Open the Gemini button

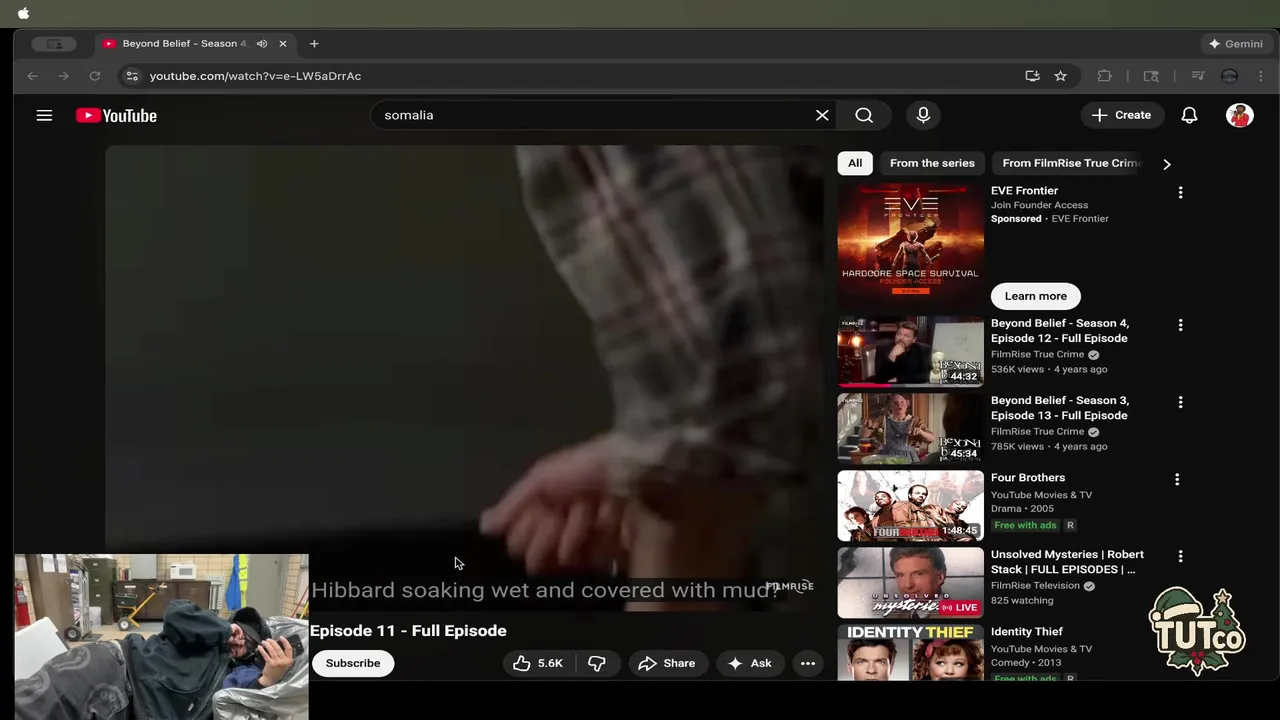coord(1236,44)
